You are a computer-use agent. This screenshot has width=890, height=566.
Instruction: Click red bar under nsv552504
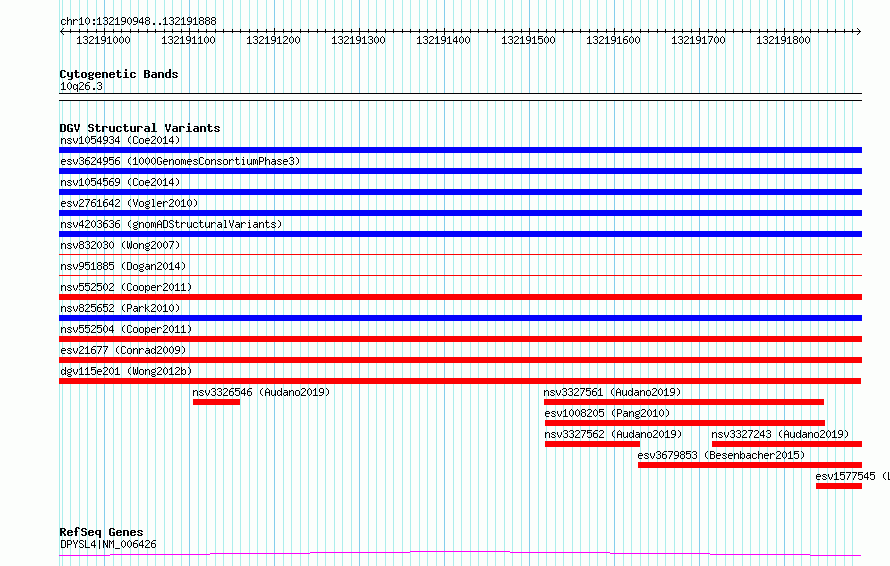460,339
